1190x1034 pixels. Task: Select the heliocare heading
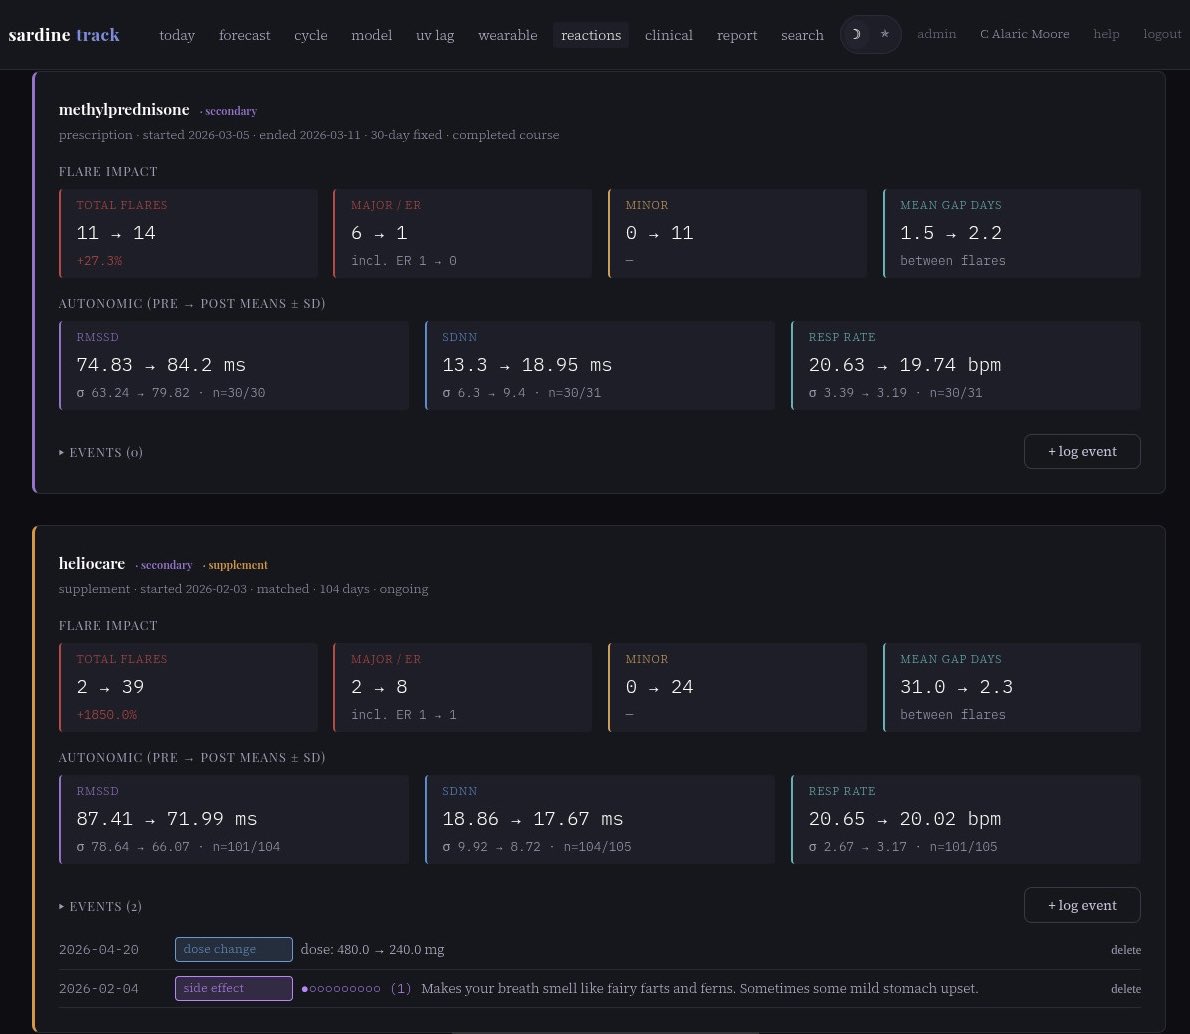92,563
